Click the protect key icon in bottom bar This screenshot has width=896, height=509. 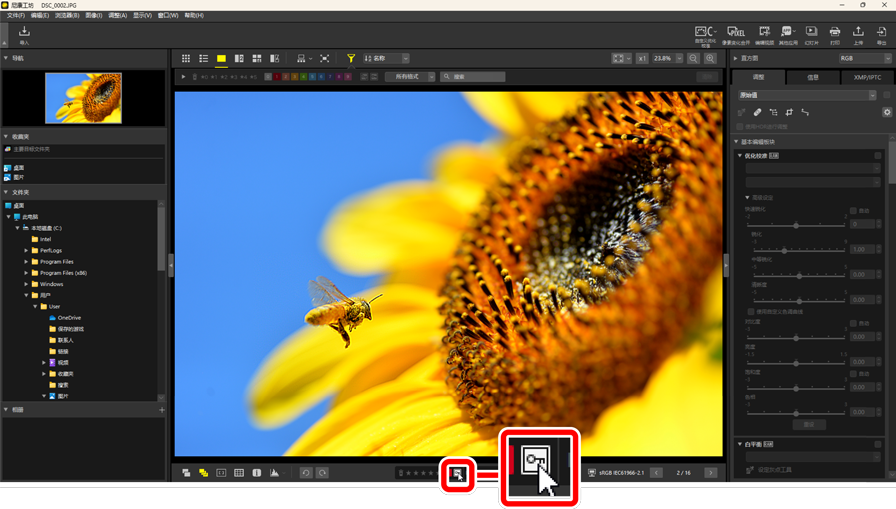457,473
